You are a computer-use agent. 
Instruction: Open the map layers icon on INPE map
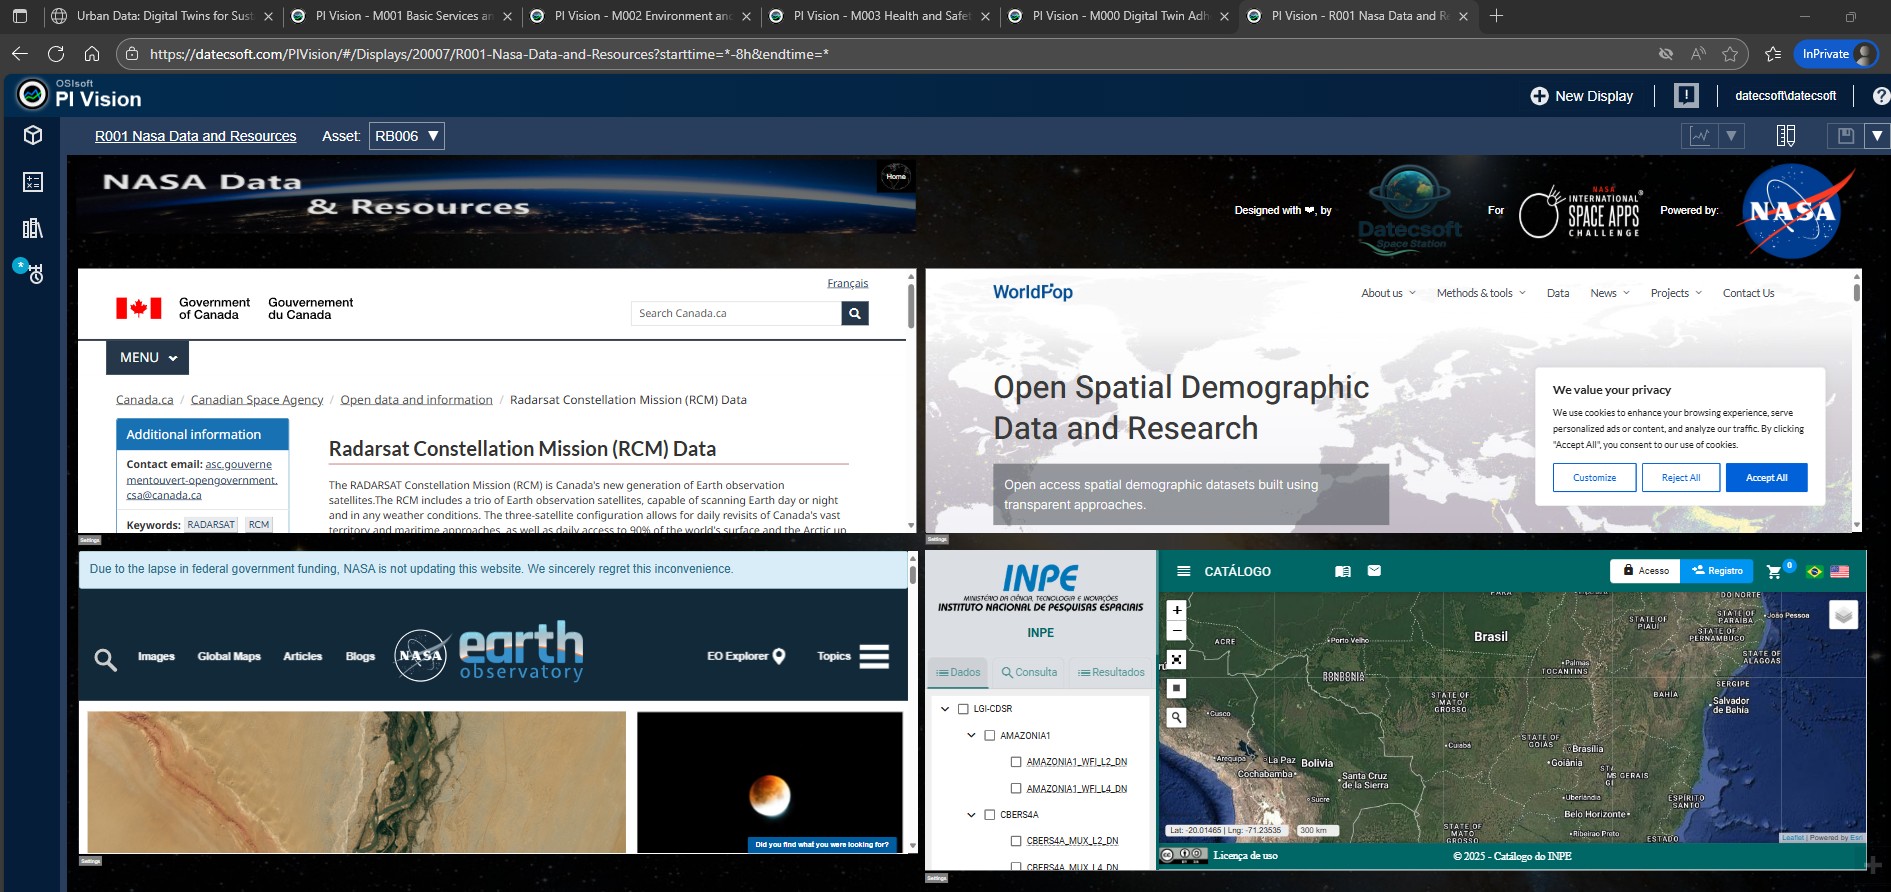(x=1843, y=614)
